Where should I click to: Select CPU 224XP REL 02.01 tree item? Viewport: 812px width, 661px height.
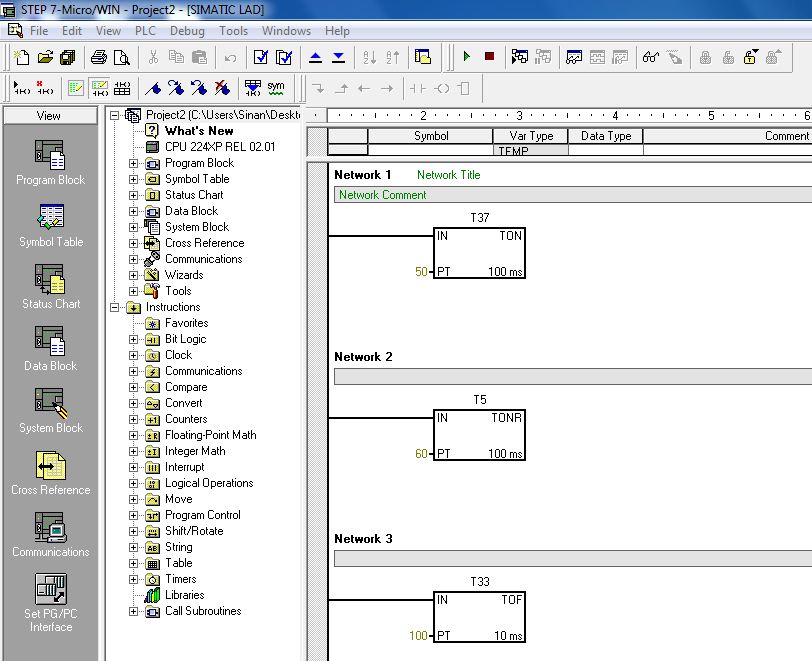click(x=220, y=147)
